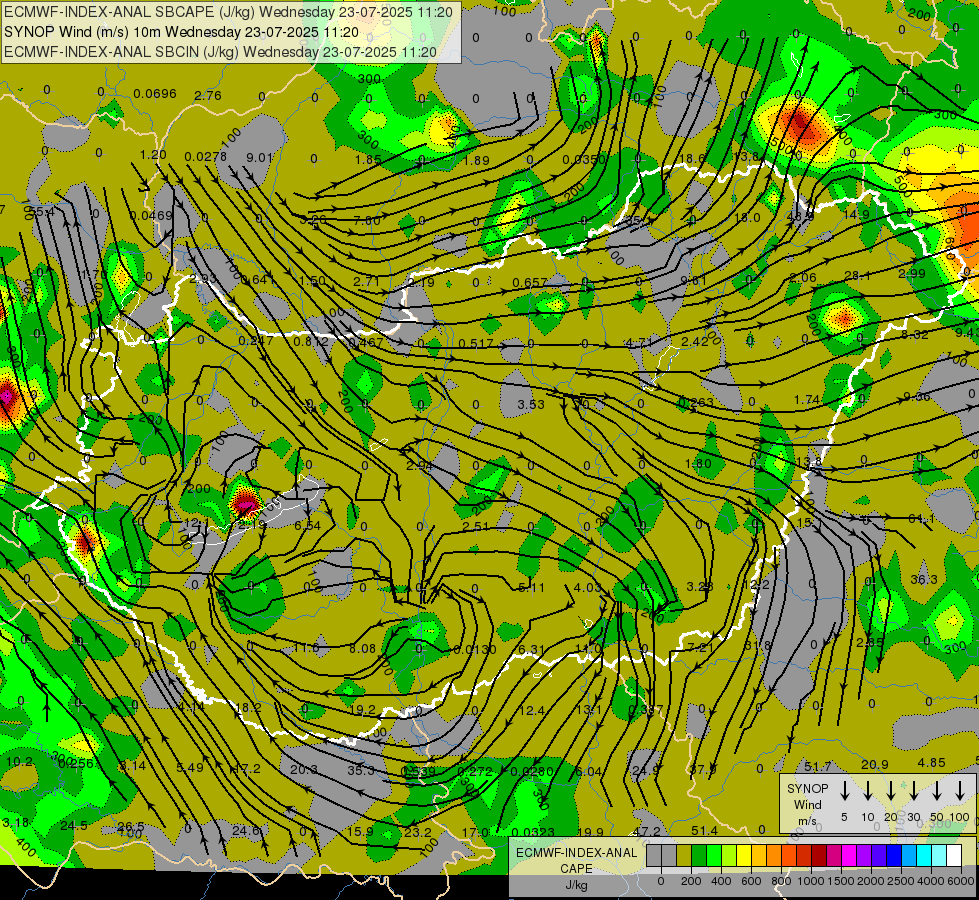The image size is (979, 900).
Task: Select the SBCIN title line at the top
Action: [220, 52]
